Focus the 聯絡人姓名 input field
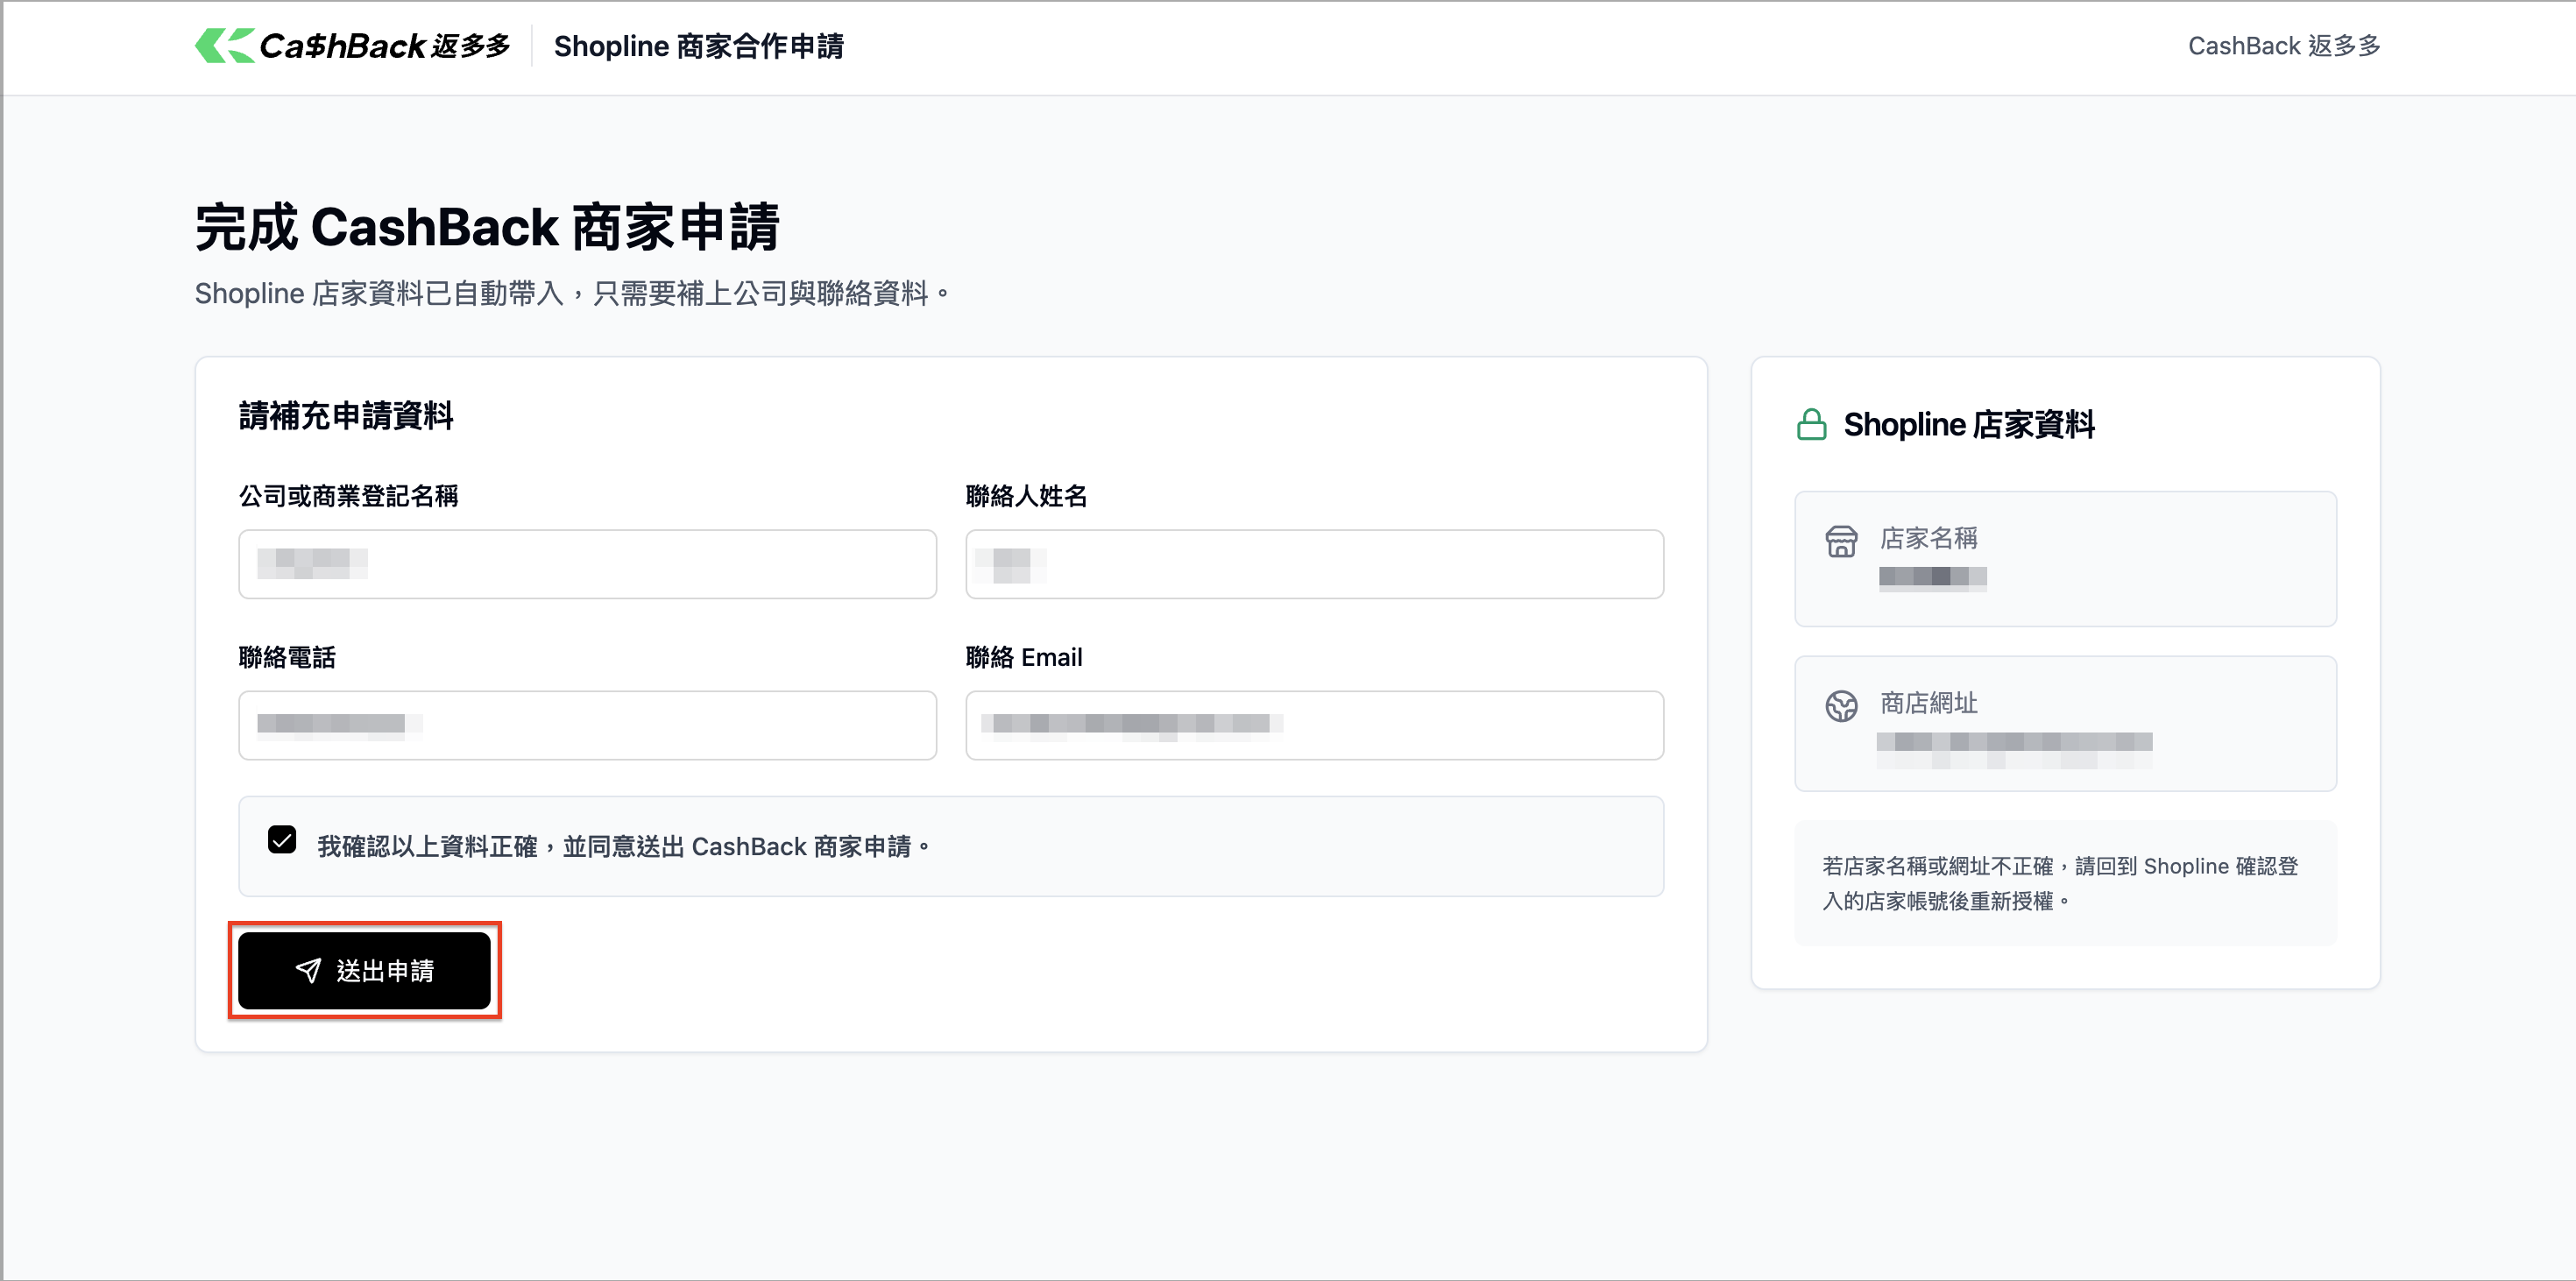Screen dimensions: 2576x1281 coord(1314,564)
